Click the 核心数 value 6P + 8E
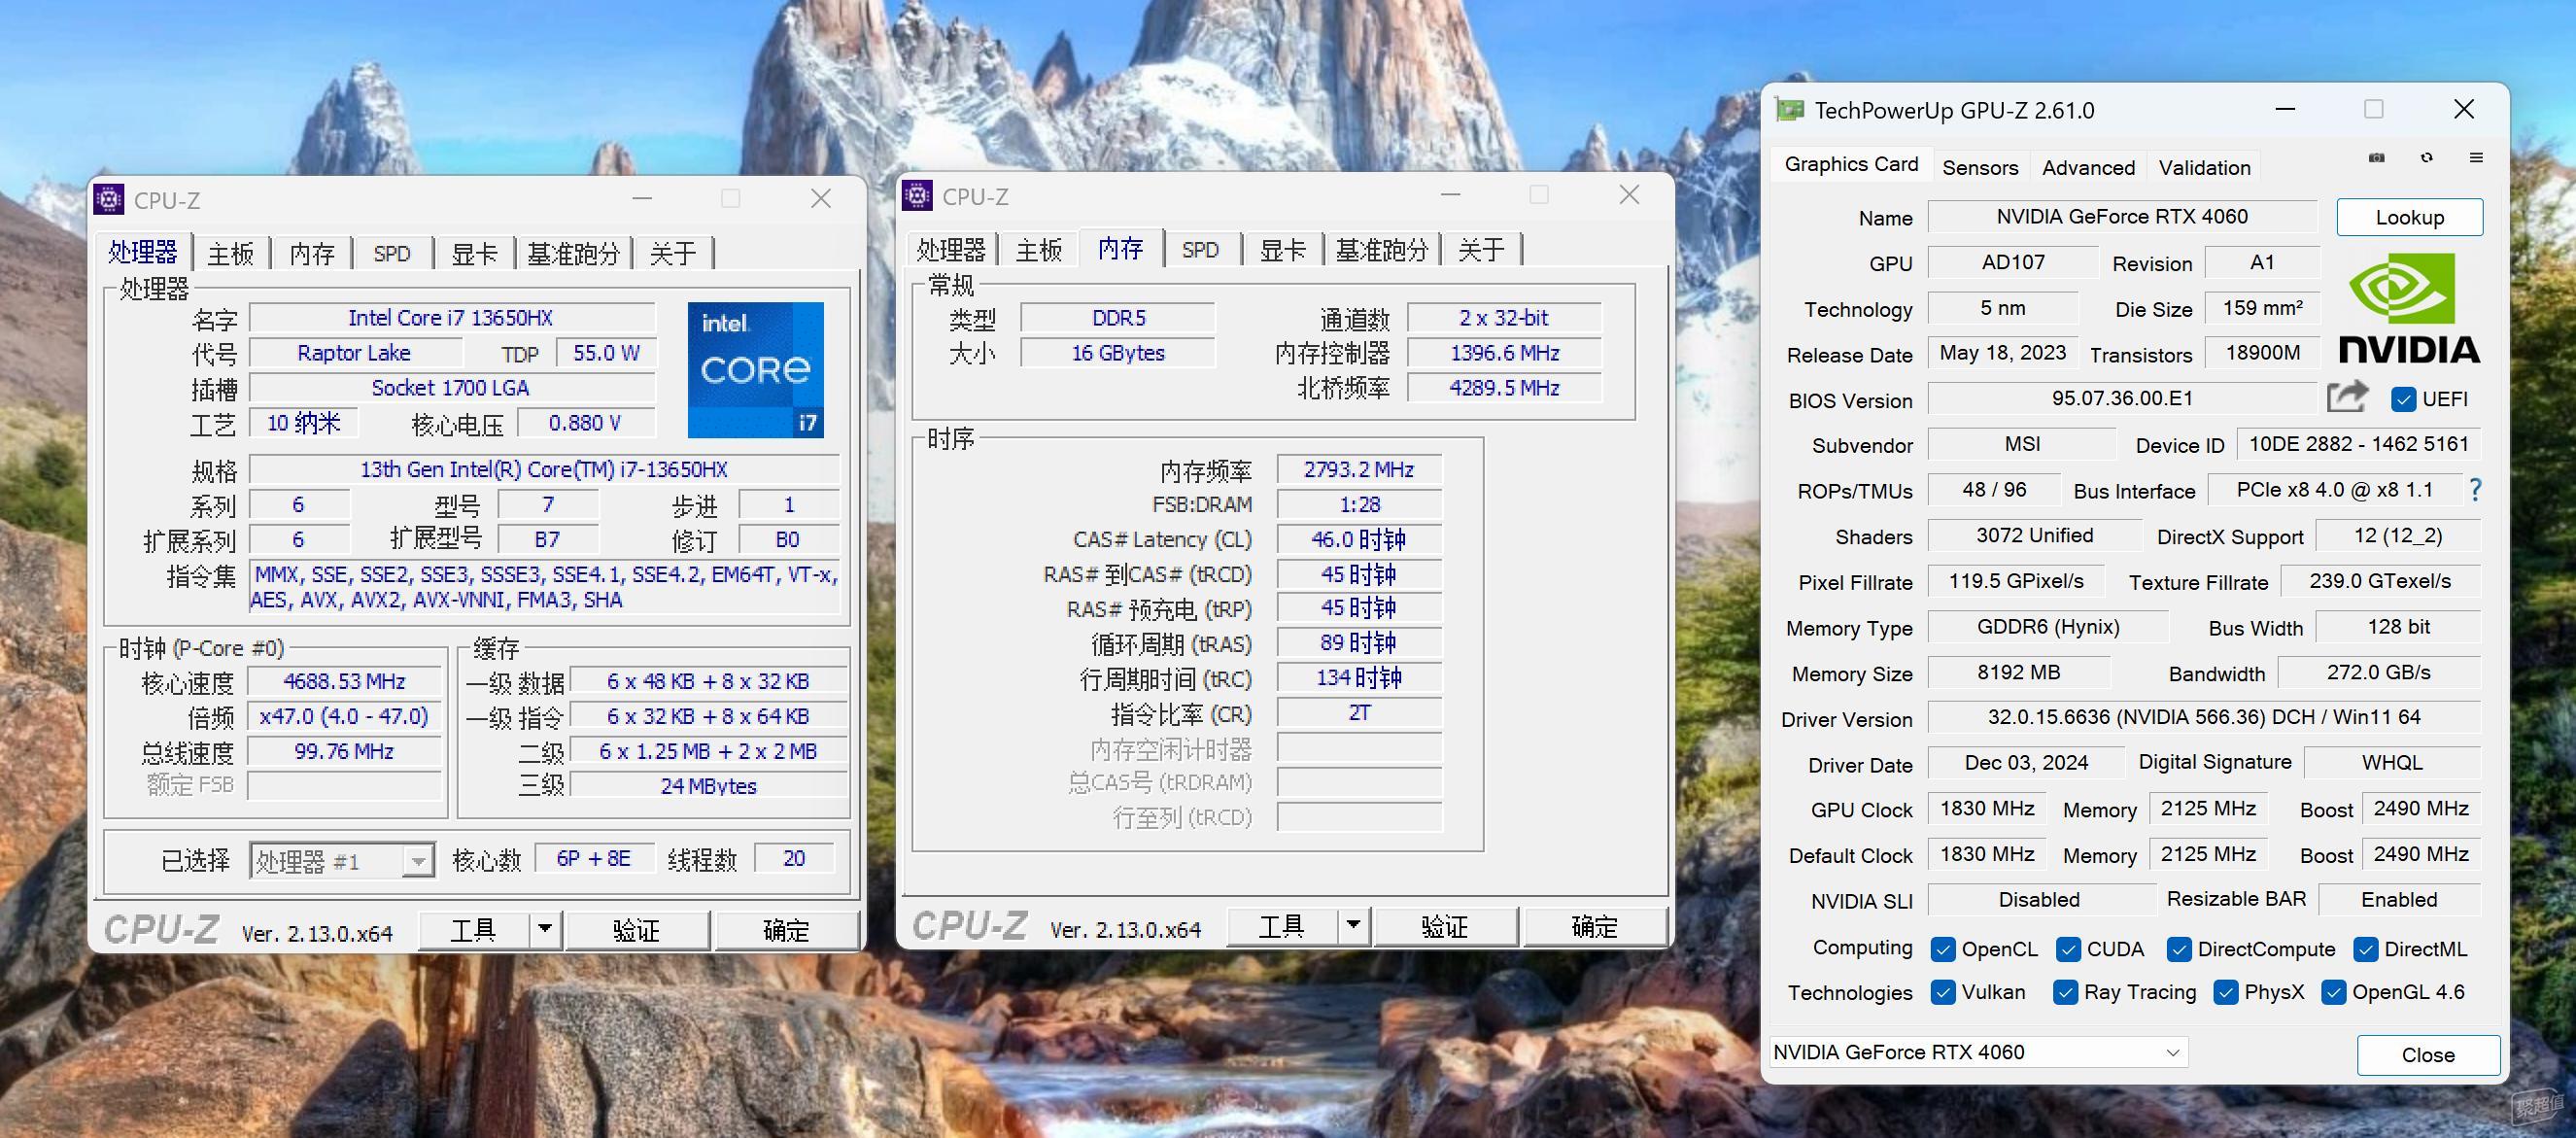 pos(594,858)
